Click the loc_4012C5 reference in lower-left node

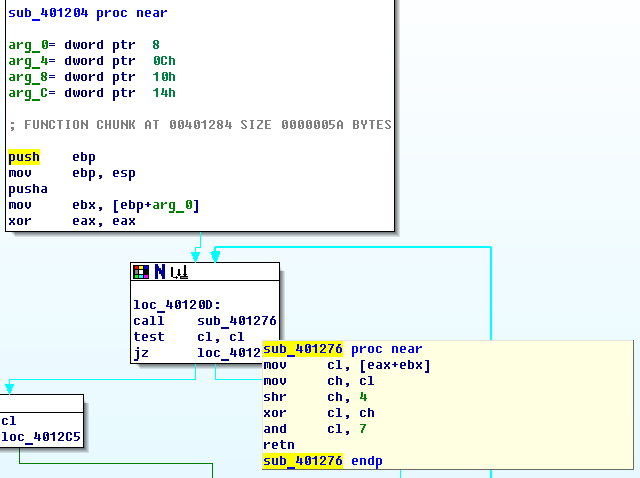coord(40,437)
